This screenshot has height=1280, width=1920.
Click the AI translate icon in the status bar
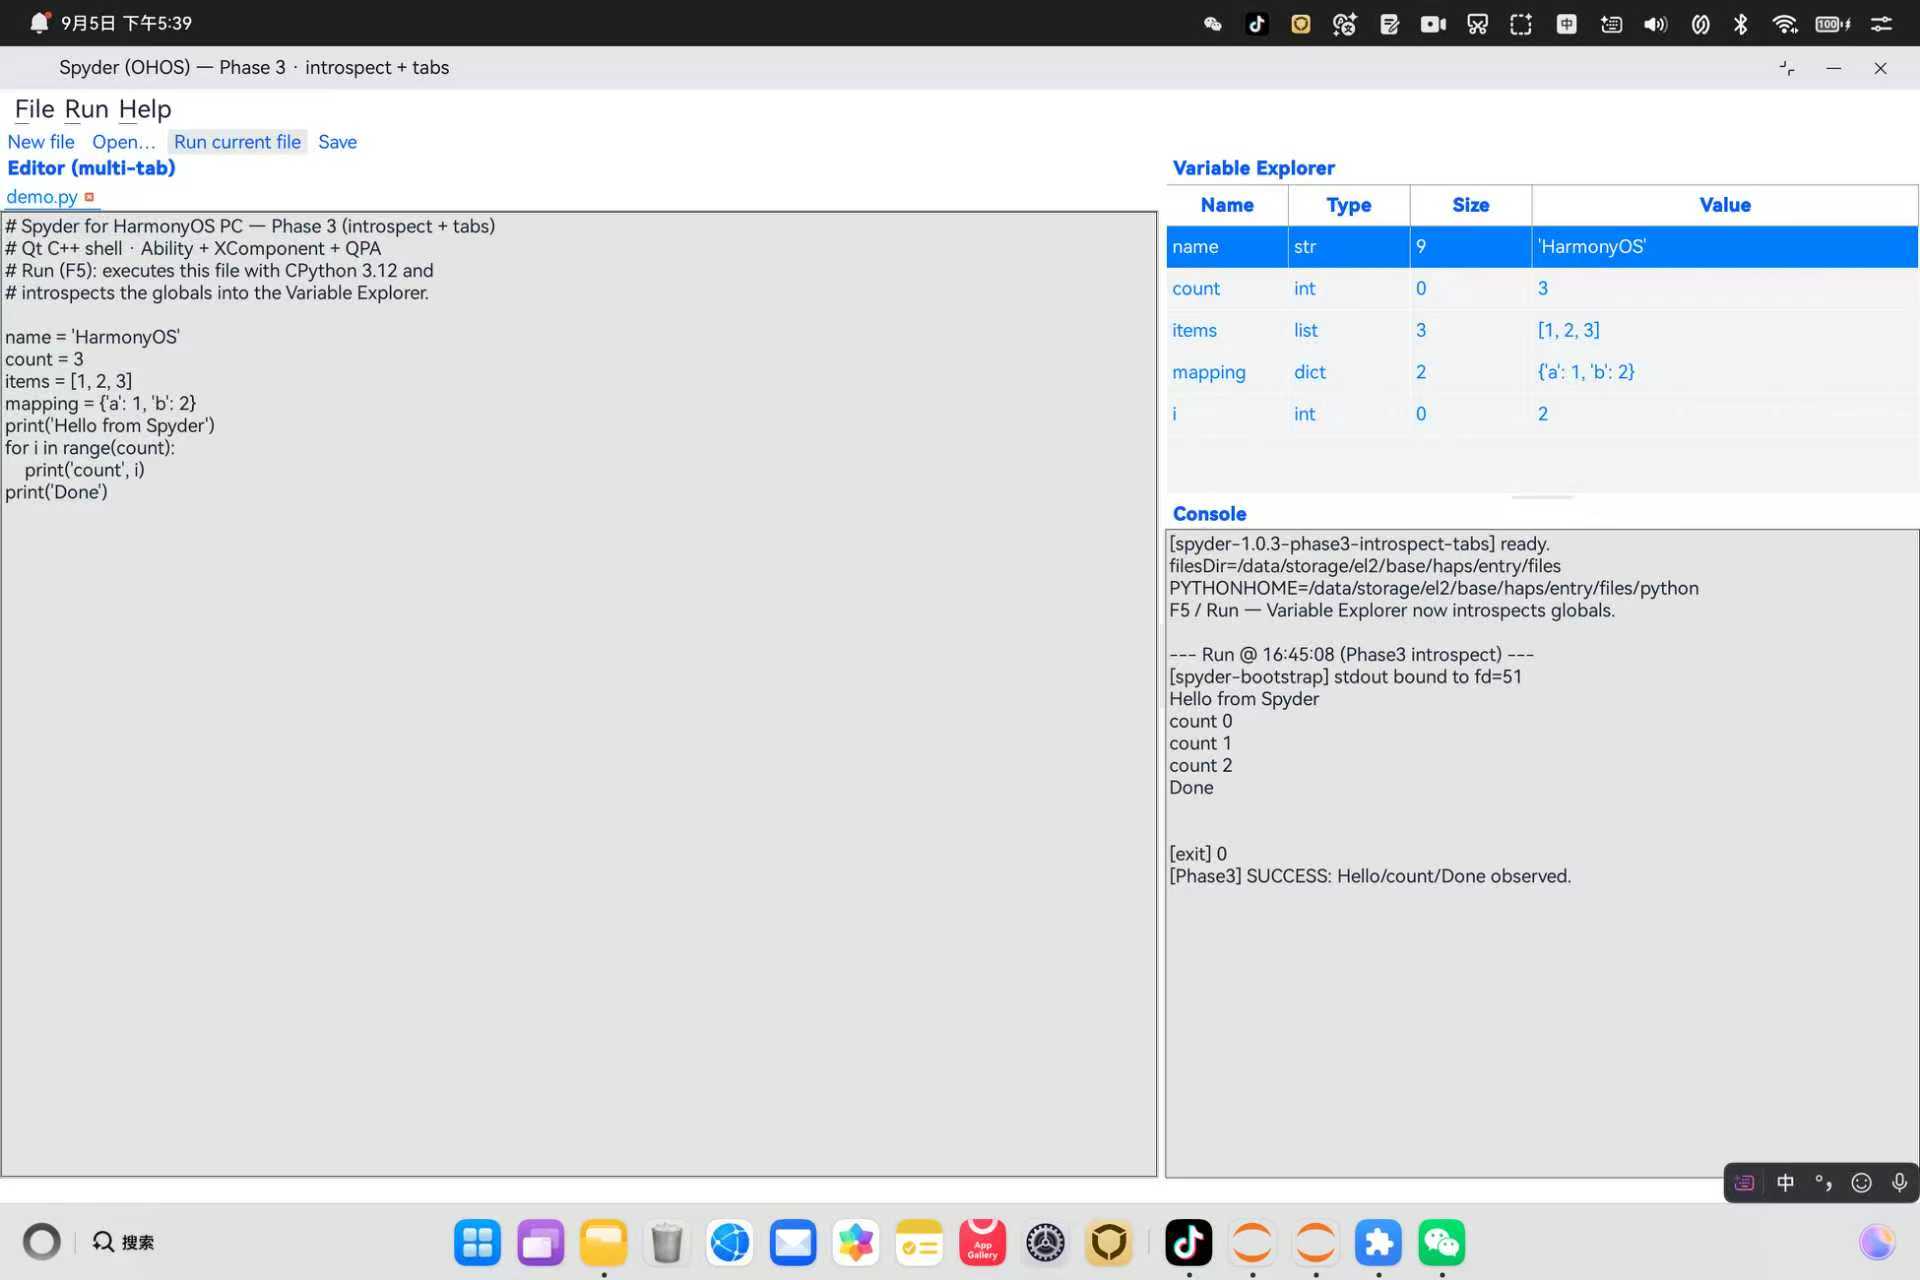1345,24
